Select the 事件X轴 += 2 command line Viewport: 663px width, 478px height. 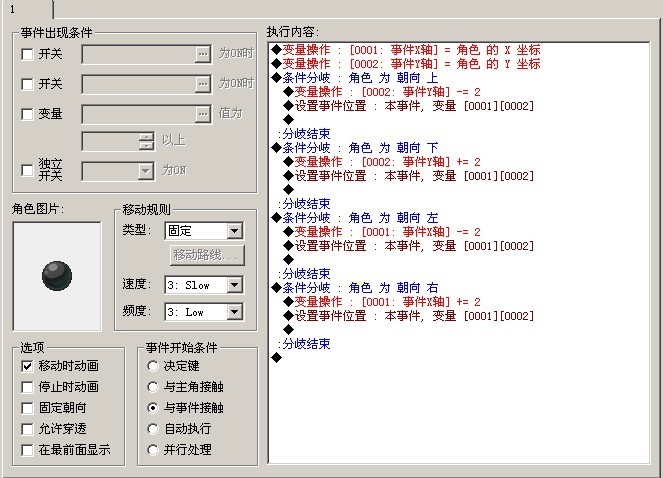tap(382, 302)
